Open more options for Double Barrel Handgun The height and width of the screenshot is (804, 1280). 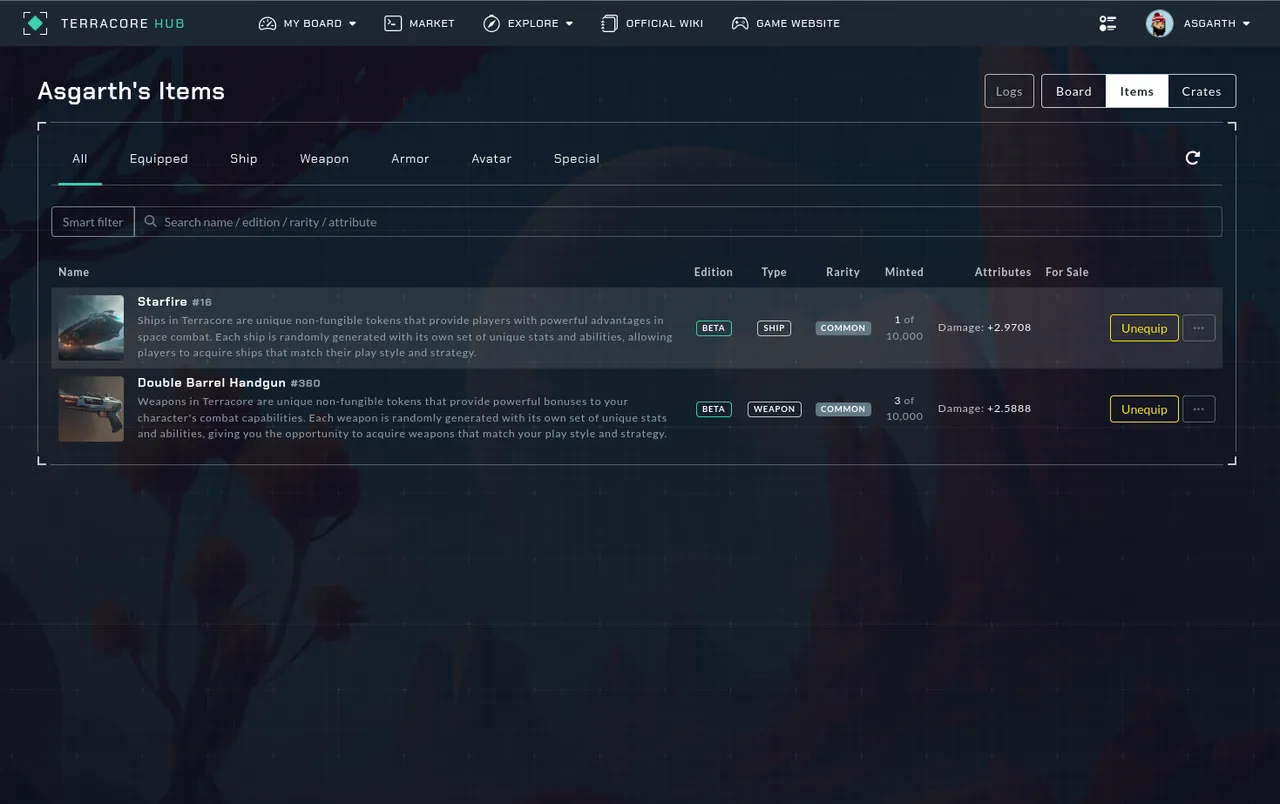1199,409
